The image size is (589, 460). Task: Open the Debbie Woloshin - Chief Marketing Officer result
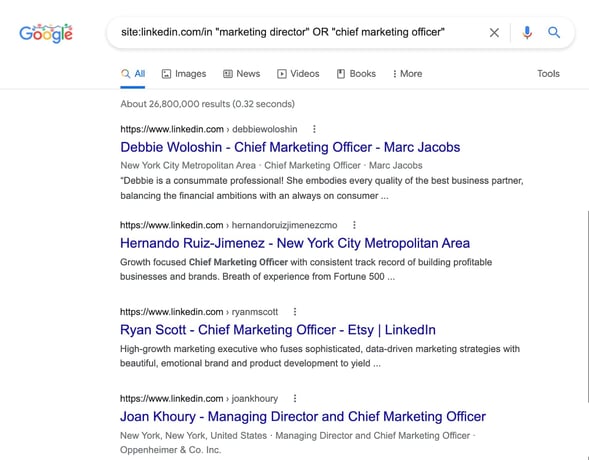click(290, 147)
